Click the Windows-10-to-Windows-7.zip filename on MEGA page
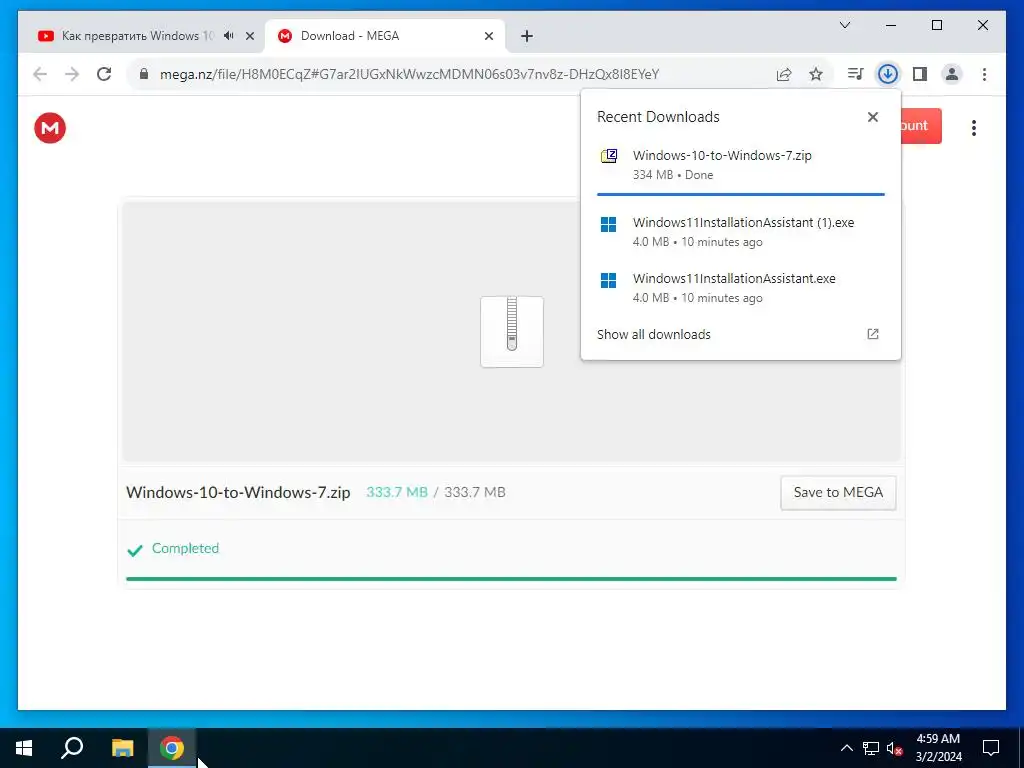This screenshot has width=1024, height=768. tap(238, 492)
